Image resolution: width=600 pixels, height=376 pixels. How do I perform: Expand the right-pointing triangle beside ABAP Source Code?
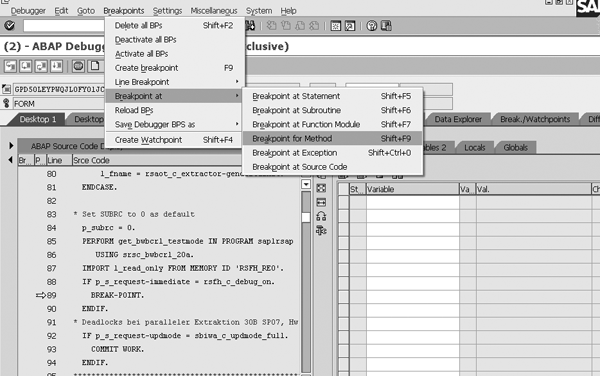click(x=11, y=145)
